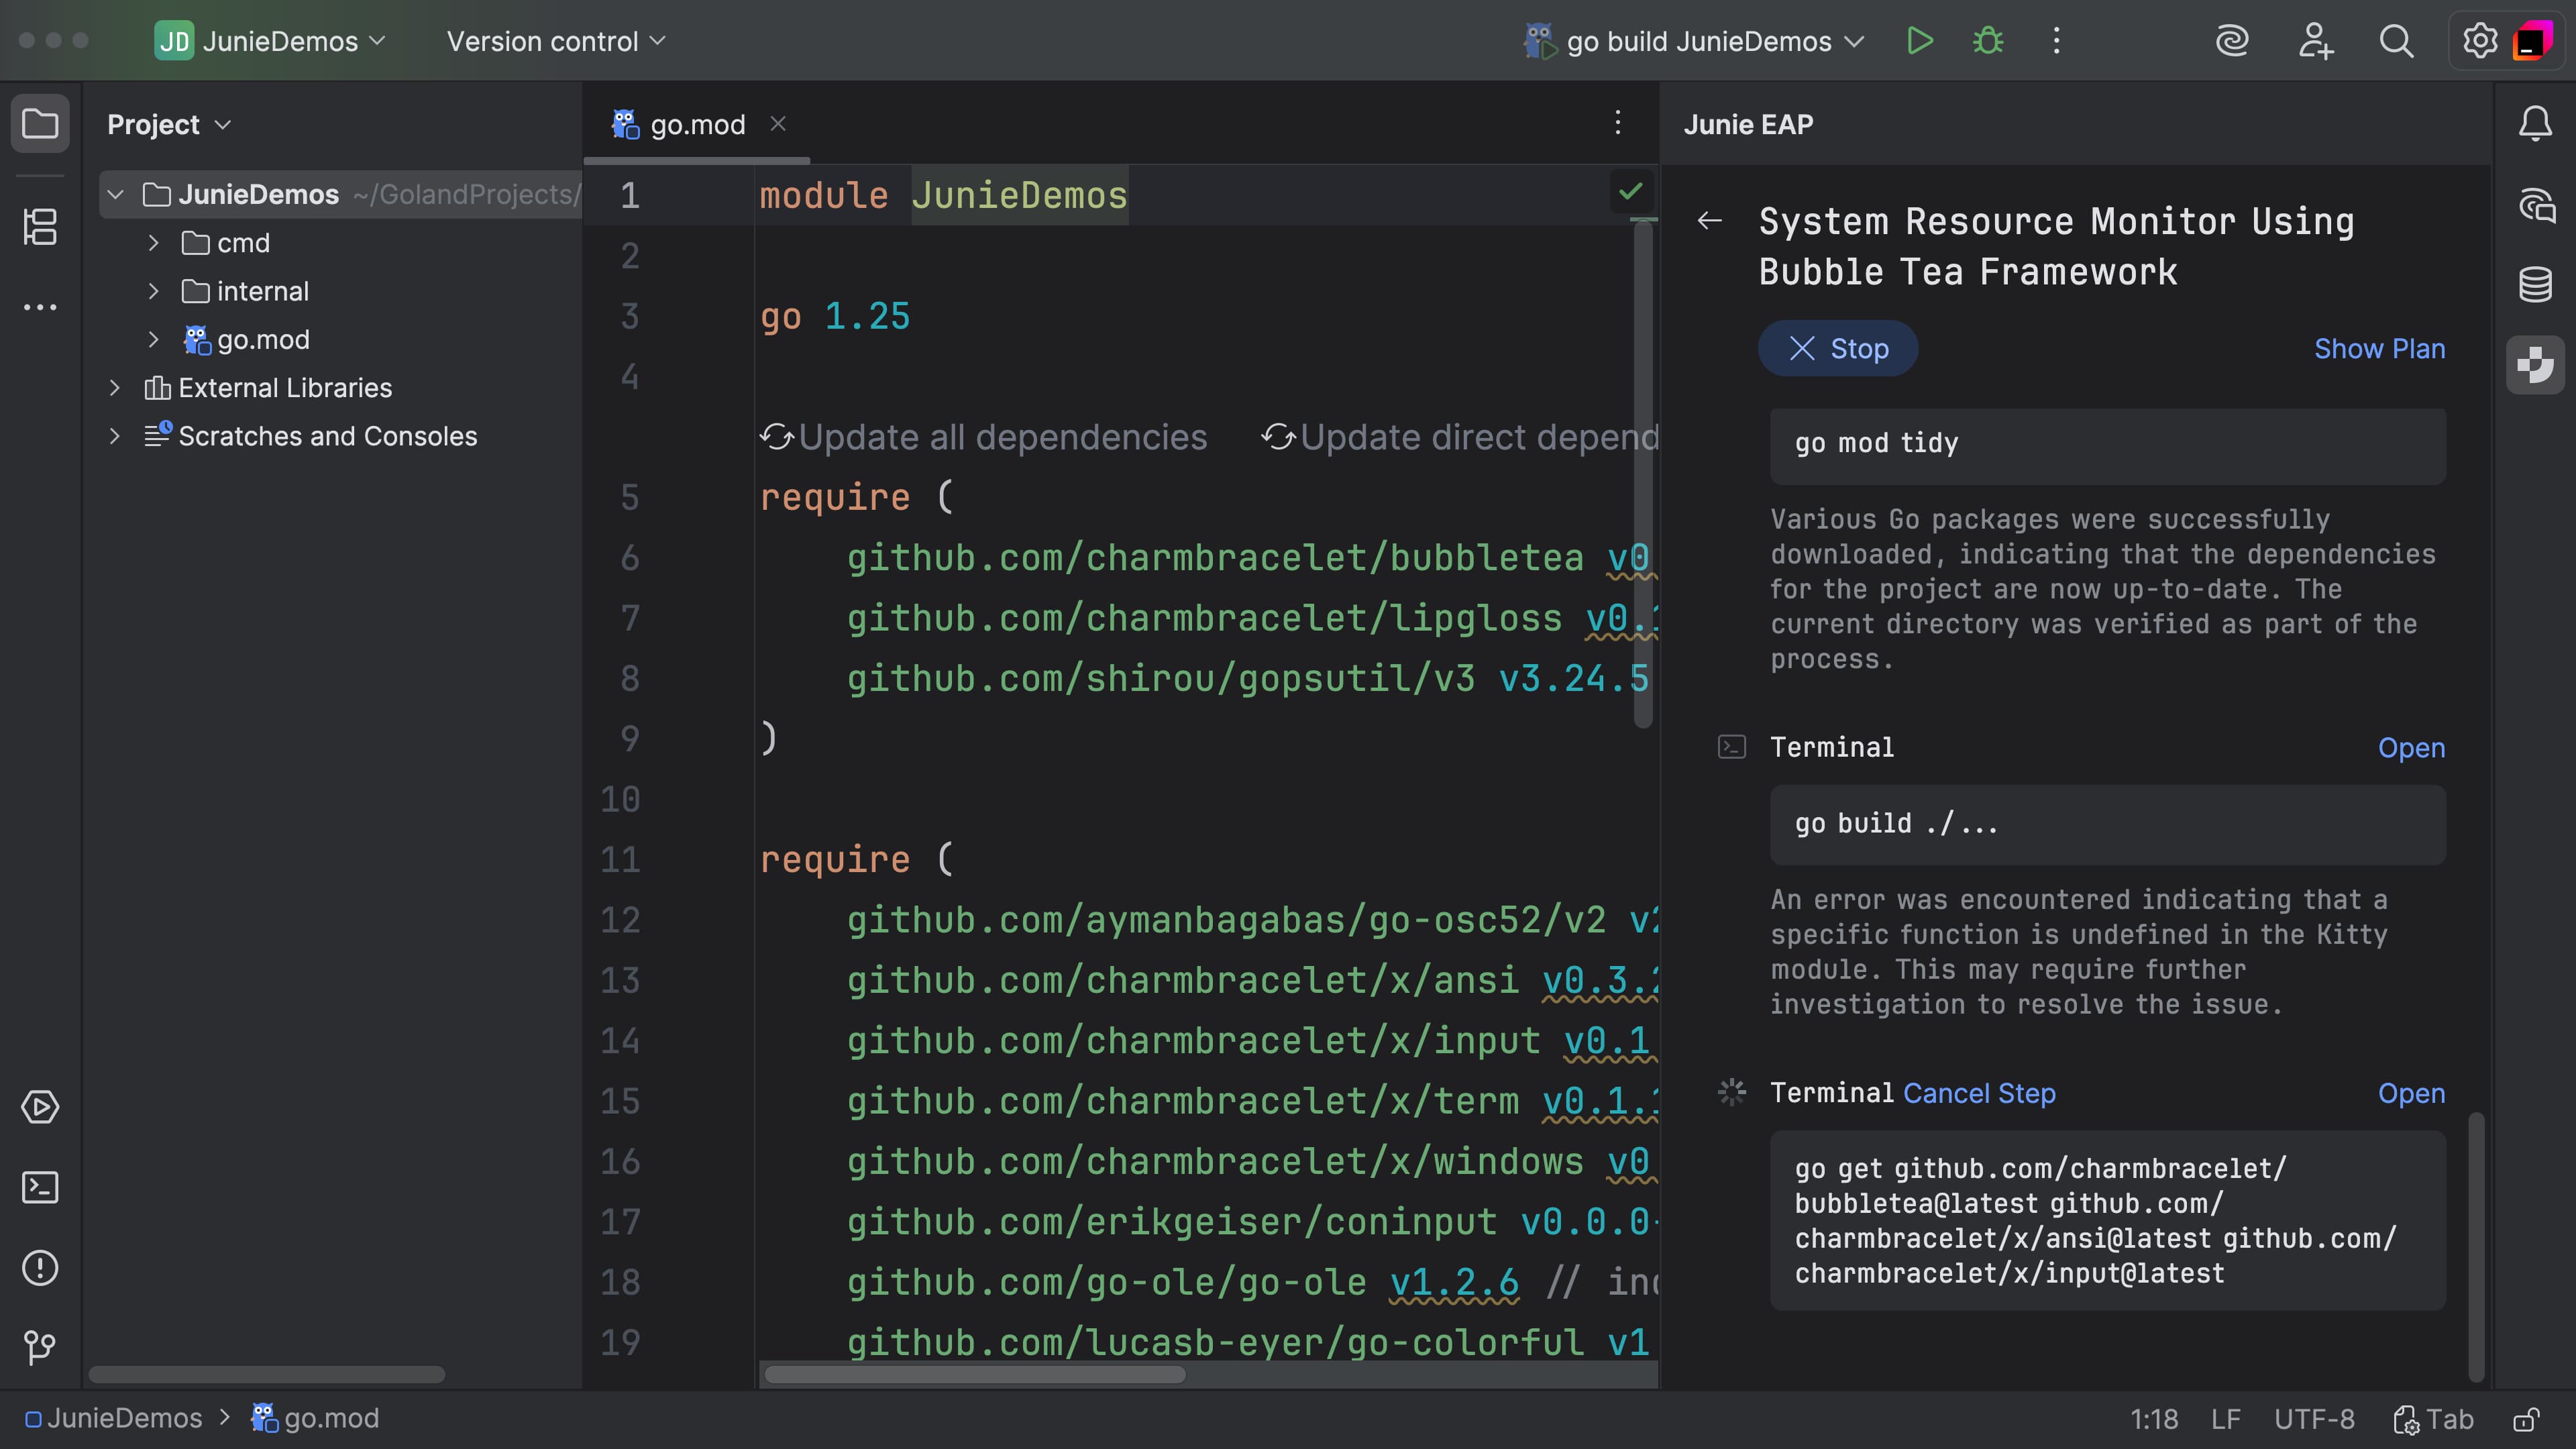
Task: Open the Notifications bell icon
Action: click(x=2535, y=124)
